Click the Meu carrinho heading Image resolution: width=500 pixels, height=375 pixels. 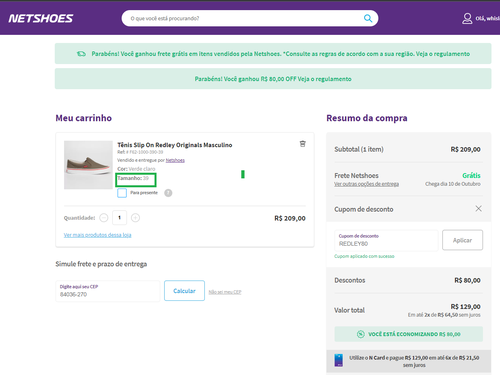pos(84,118)
